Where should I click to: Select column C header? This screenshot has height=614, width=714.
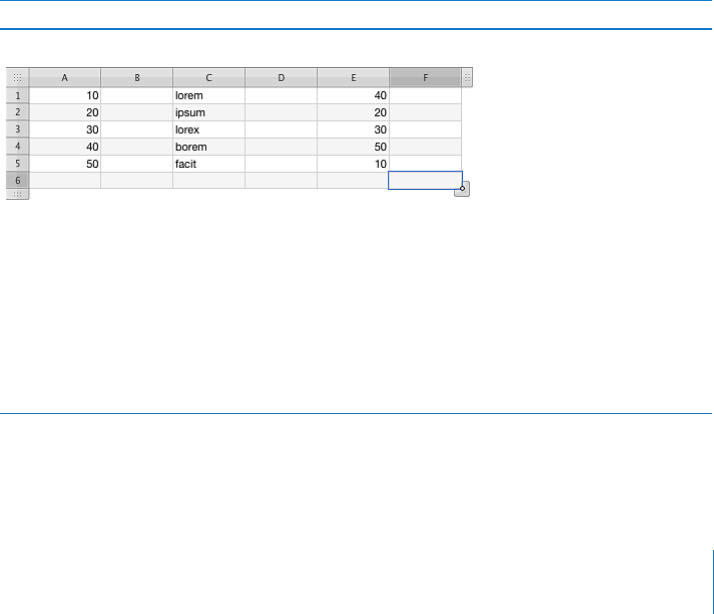(209, 77)
